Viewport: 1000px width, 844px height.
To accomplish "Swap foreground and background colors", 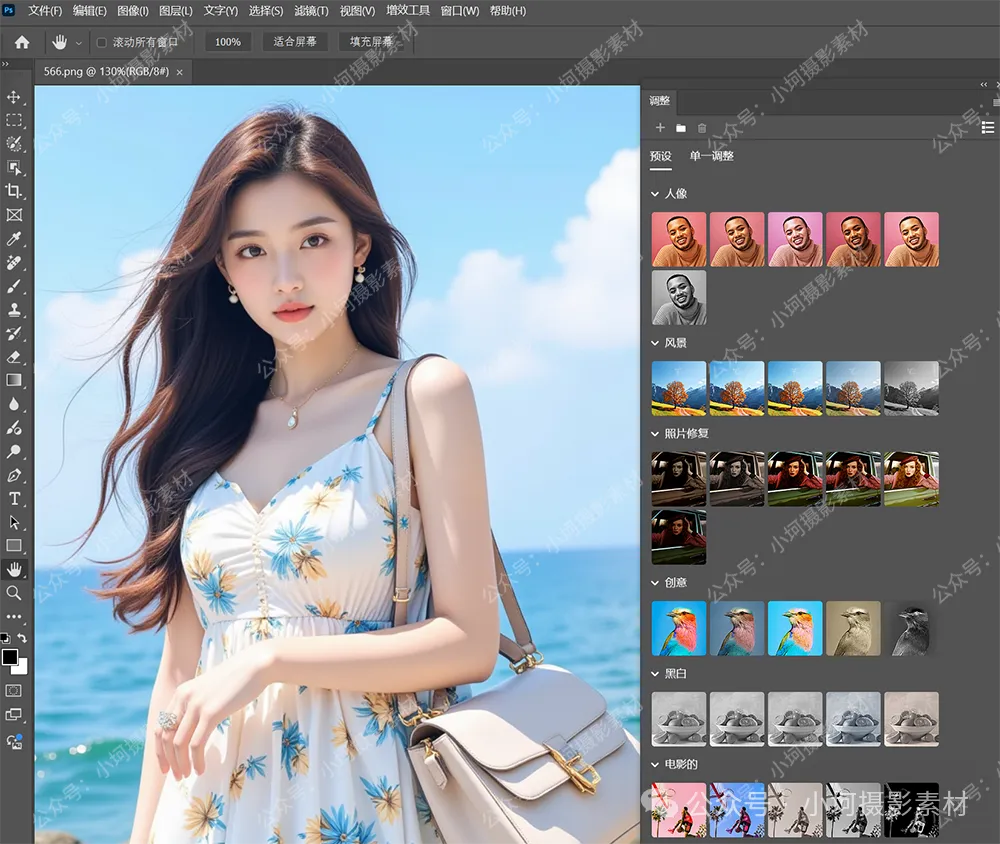I will 22,638.
